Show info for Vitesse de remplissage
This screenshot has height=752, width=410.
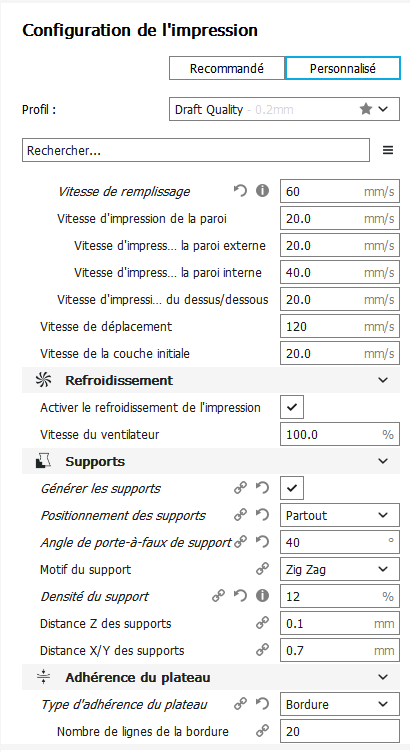coord(262,191)
